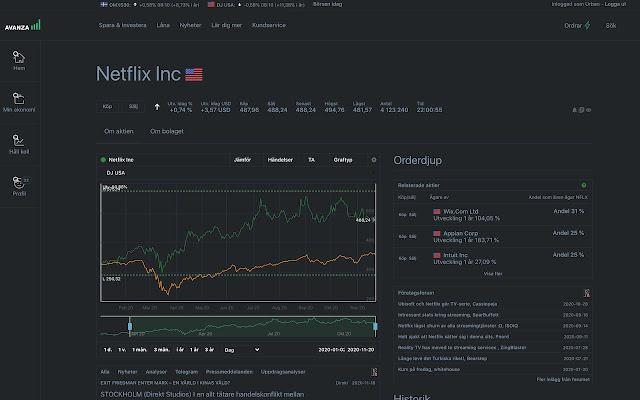Open the Graftyp dropdown
The height and width of the screenshot is (400, 640).
coord(343,160)
